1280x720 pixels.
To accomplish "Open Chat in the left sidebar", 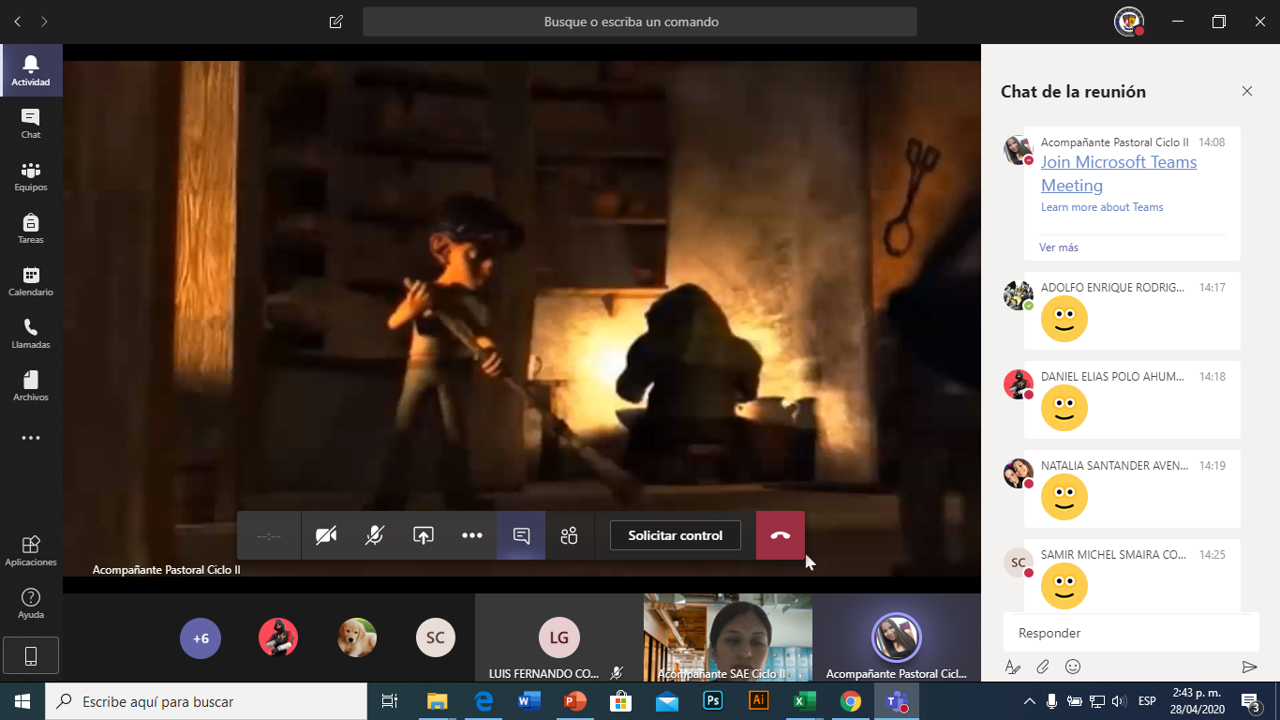I will click(31, 123).
